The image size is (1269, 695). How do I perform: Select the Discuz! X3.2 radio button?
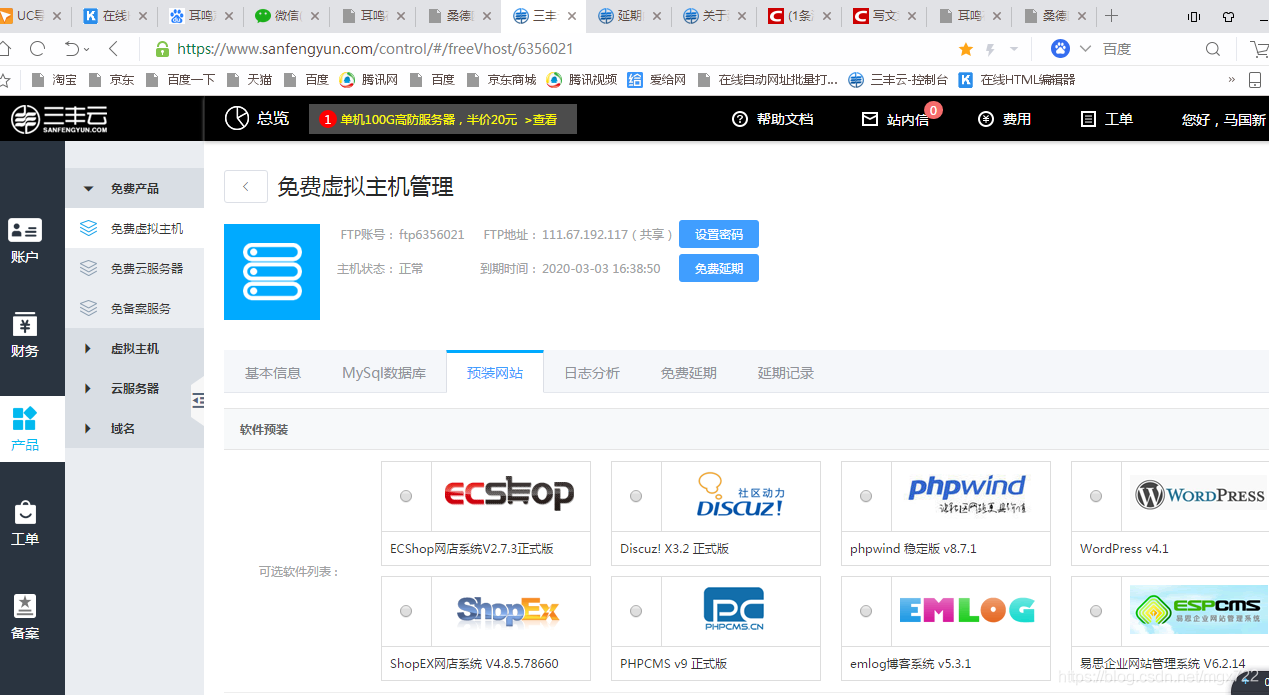tap(636, 496)
